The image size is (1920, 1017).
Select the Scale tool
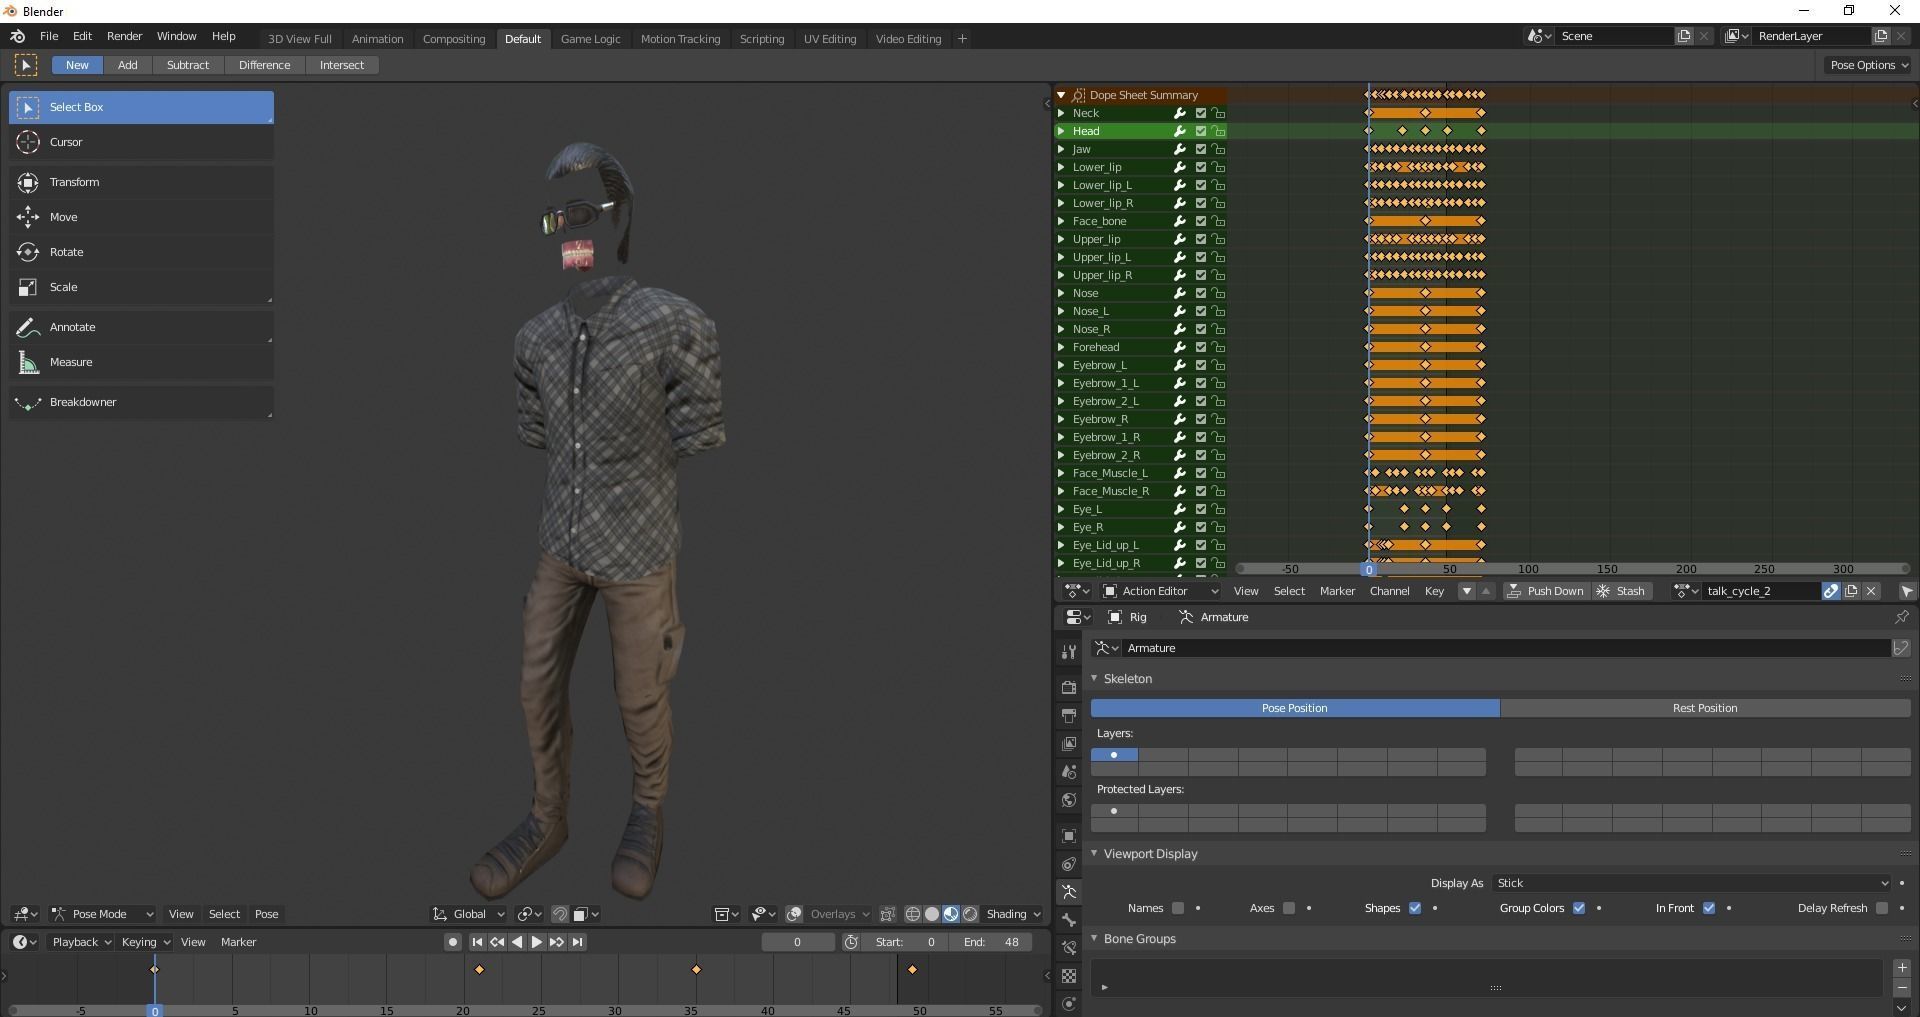(141, 287)
